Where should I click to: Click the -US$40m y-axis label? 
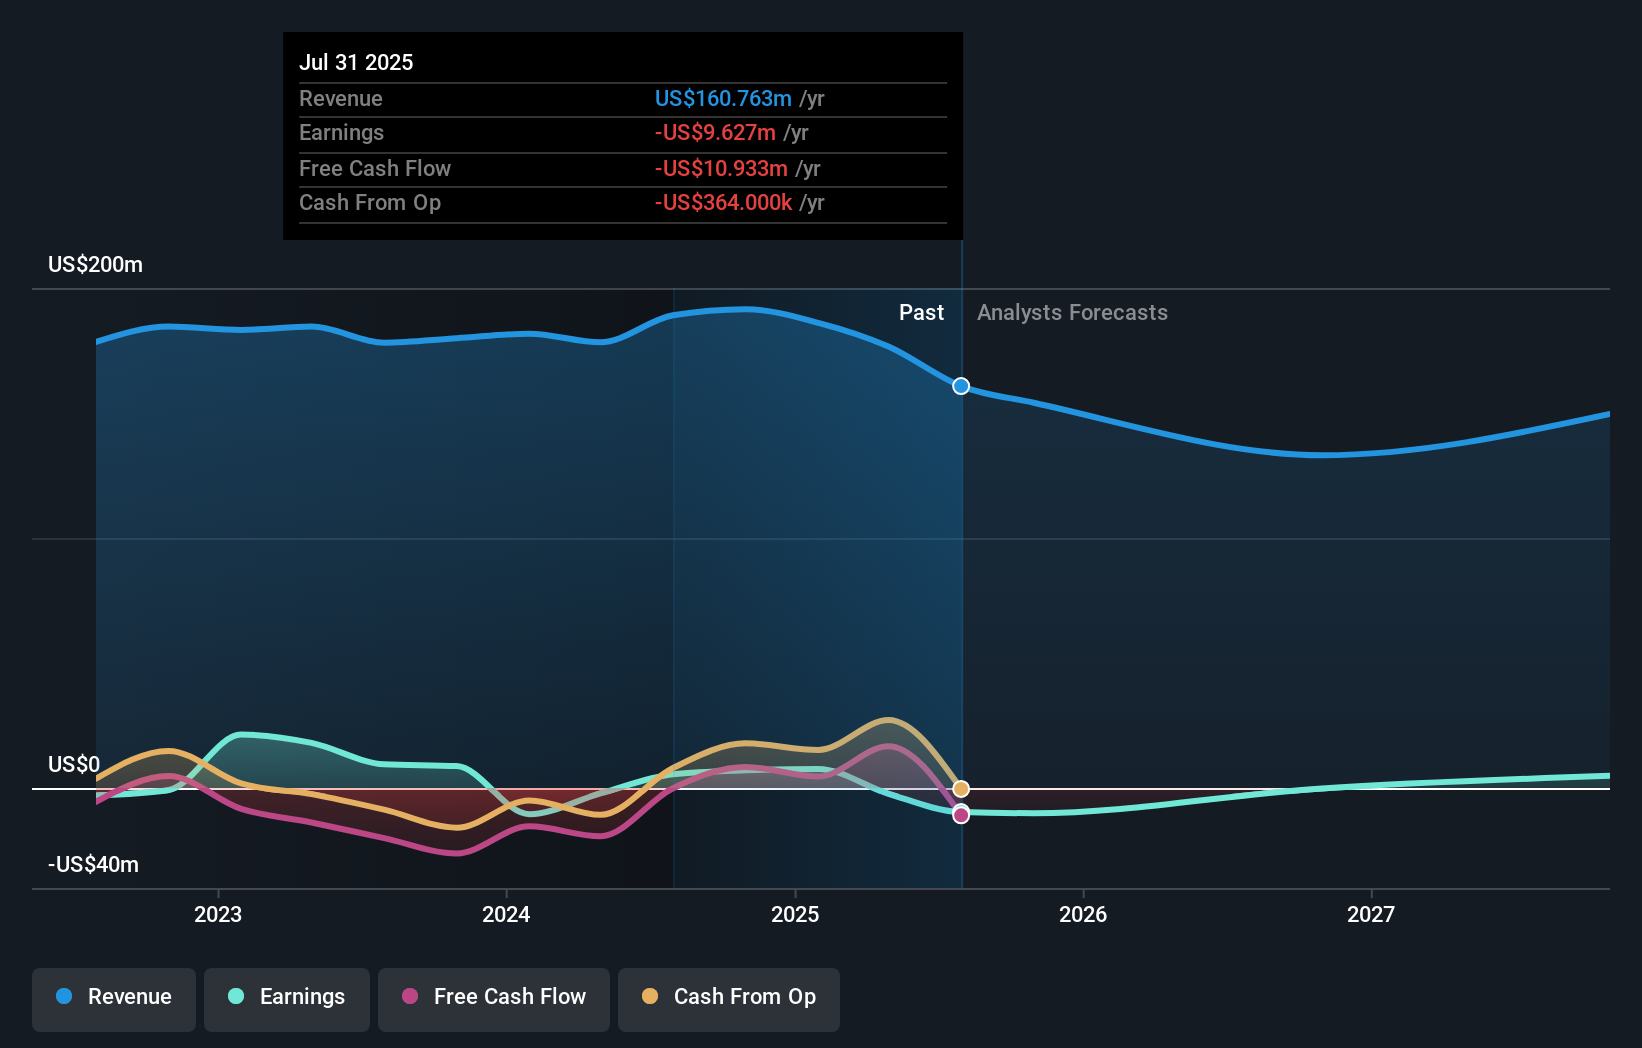pyautogui.click(x=94, y=865)
